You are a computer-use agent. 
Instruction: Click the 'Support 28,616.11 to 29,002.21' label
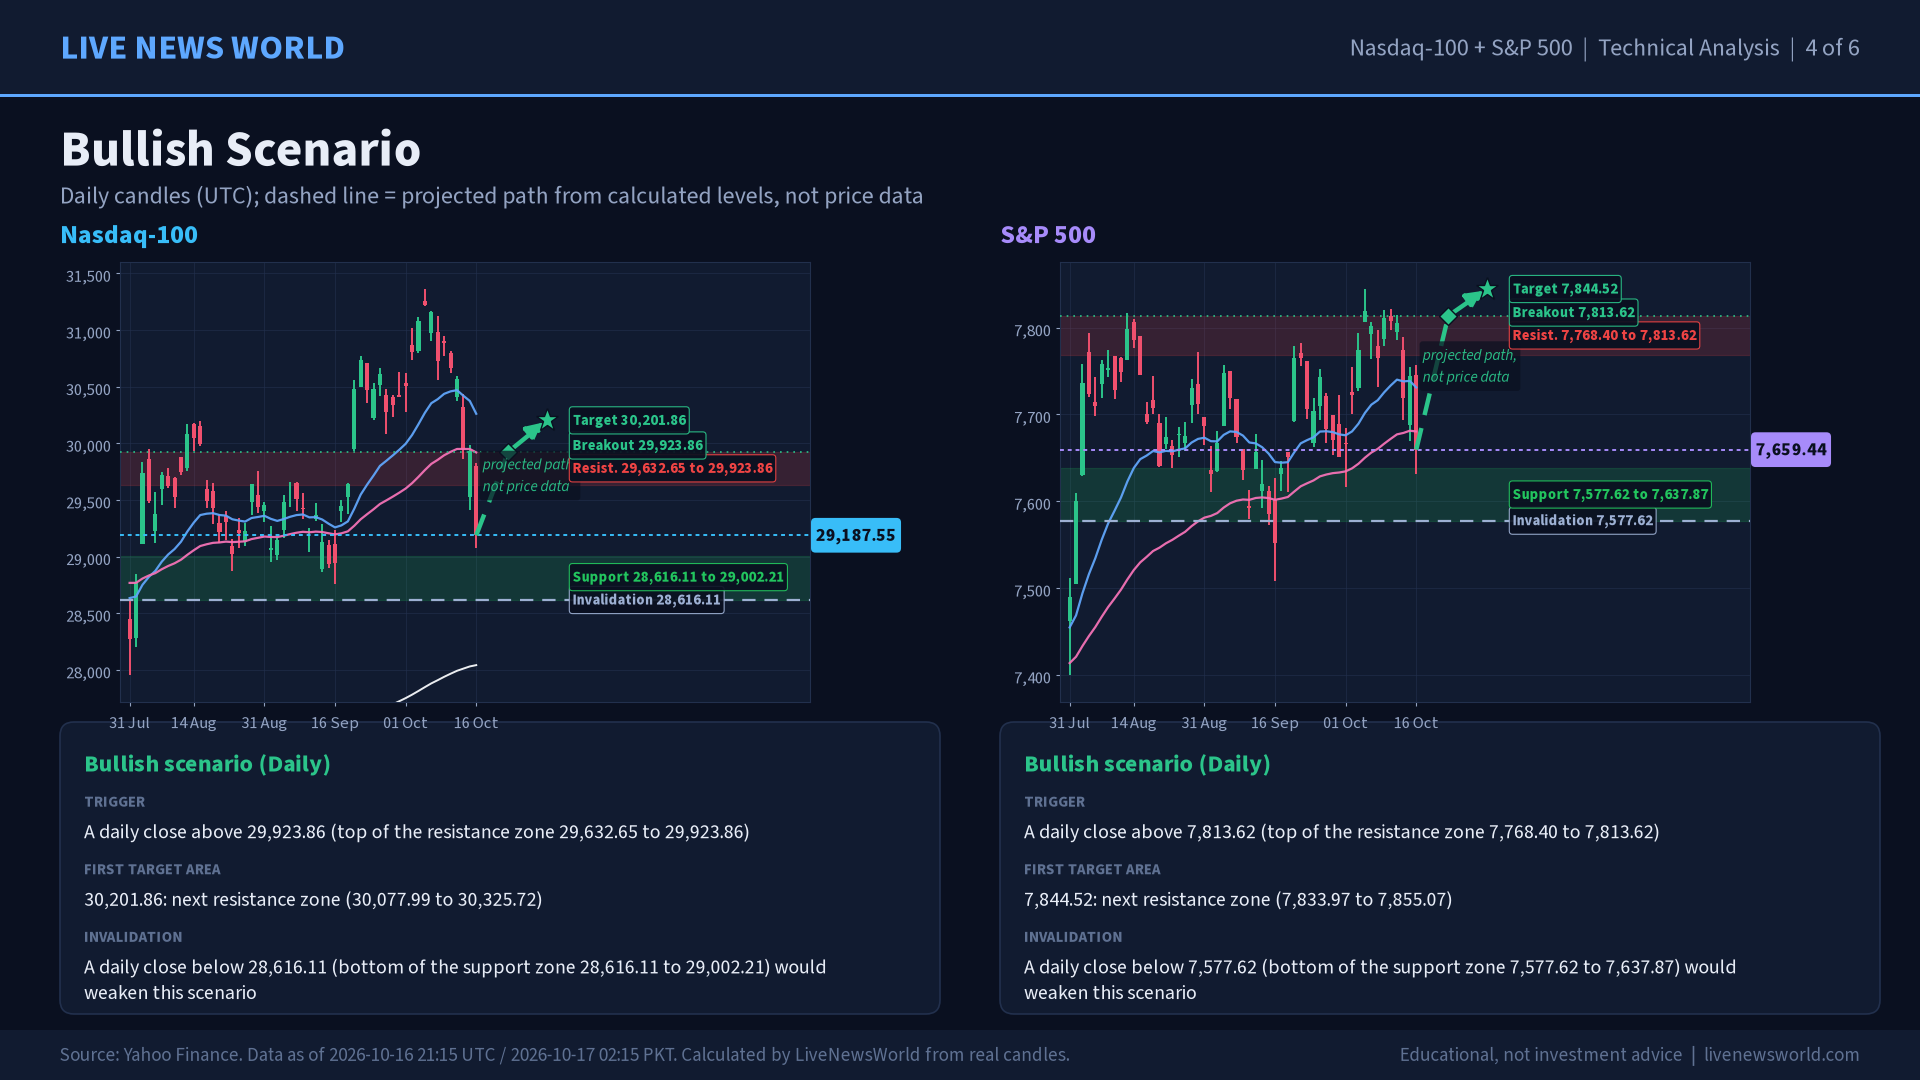pos(678,577)
